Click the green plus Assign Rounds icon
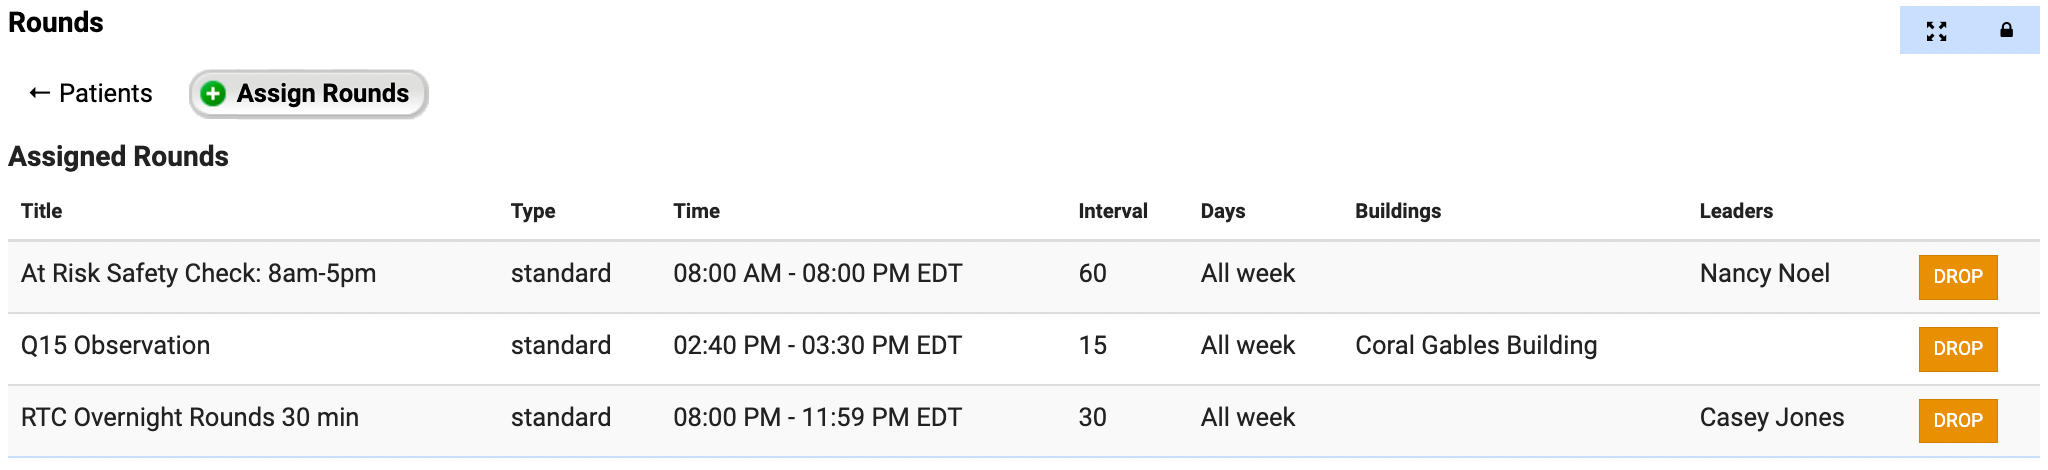Viewport: 2048px width, 470px height. click(213, 94)
